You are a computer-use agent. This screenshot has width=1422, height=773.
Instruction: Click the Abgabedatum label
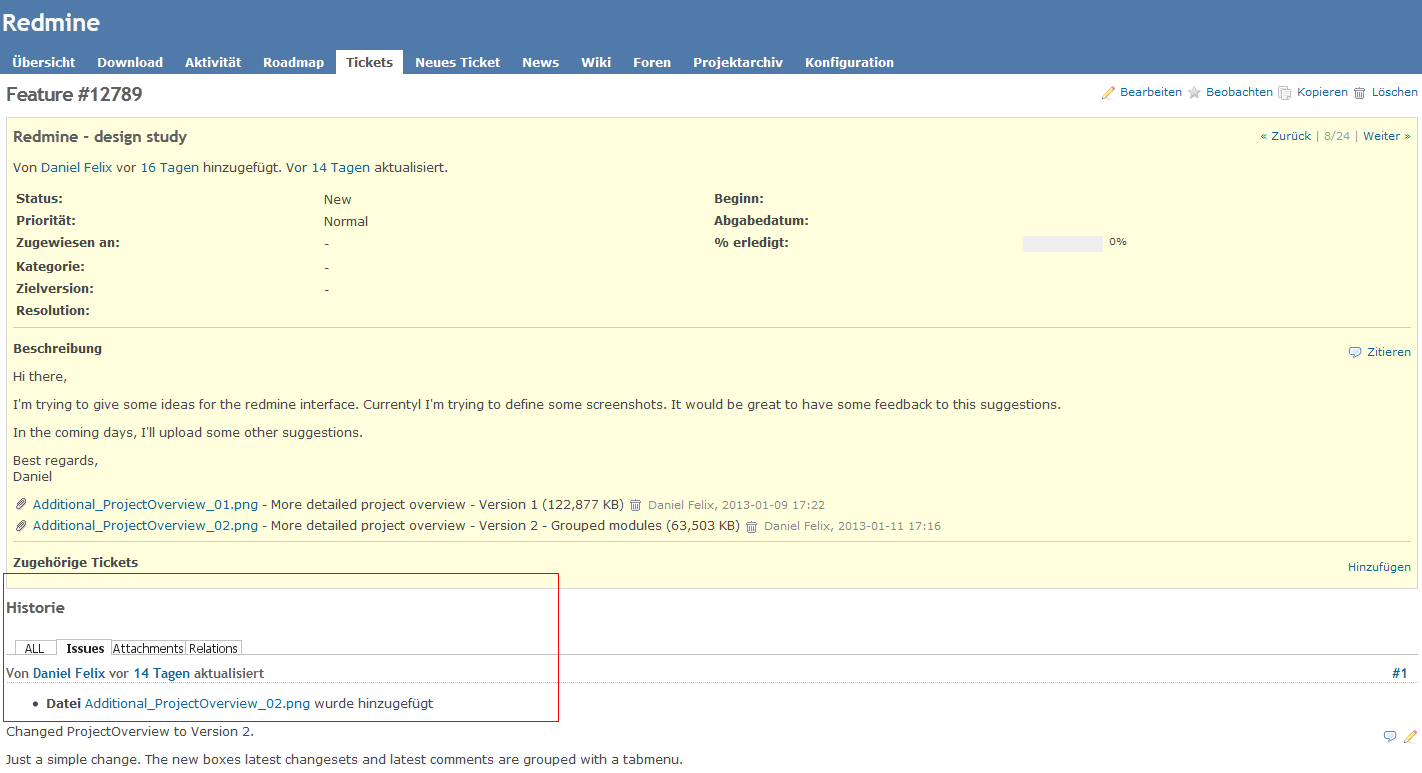761,221
